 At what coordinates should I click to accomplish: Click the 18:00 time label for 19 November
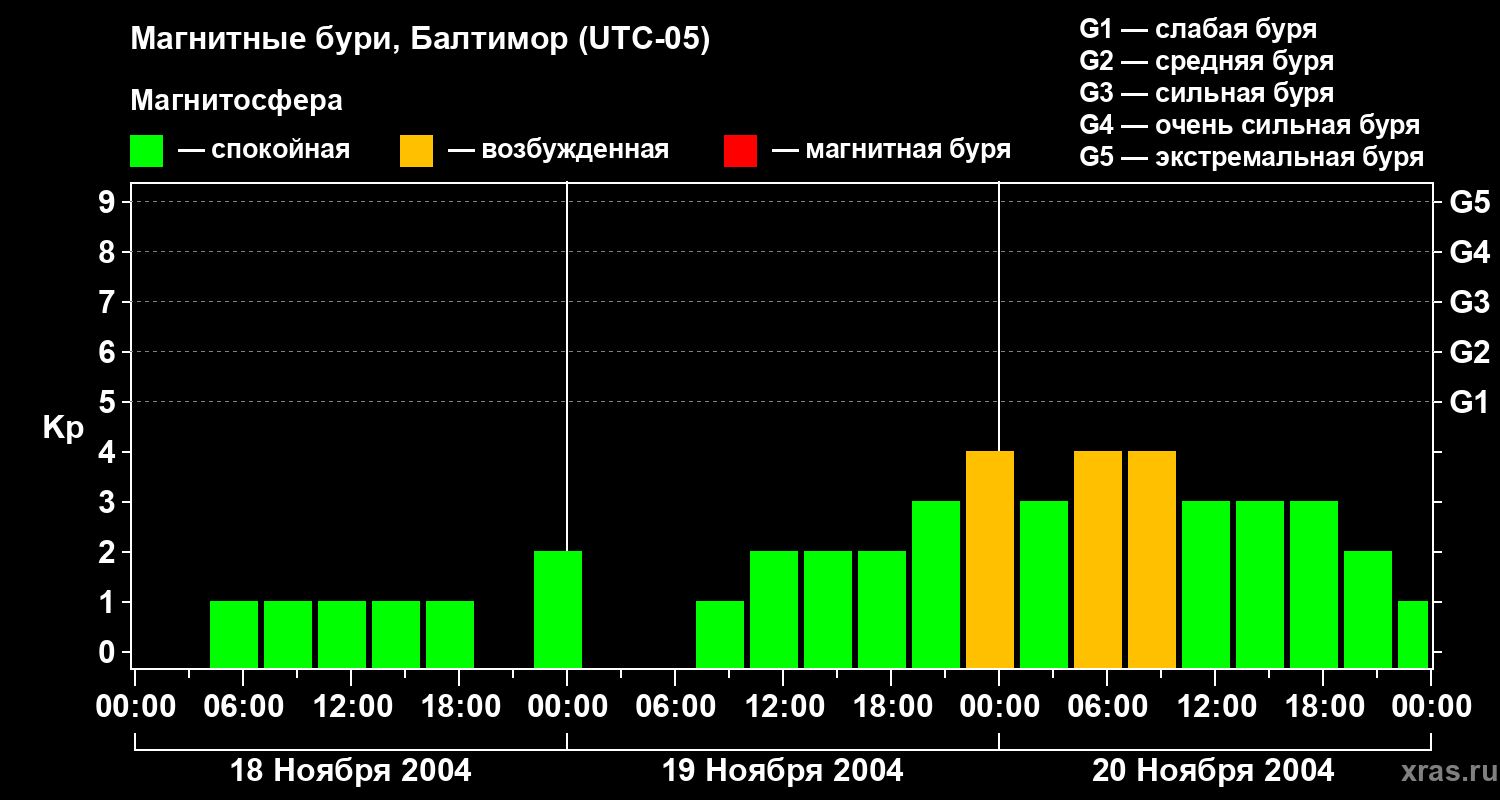[891, 707]
